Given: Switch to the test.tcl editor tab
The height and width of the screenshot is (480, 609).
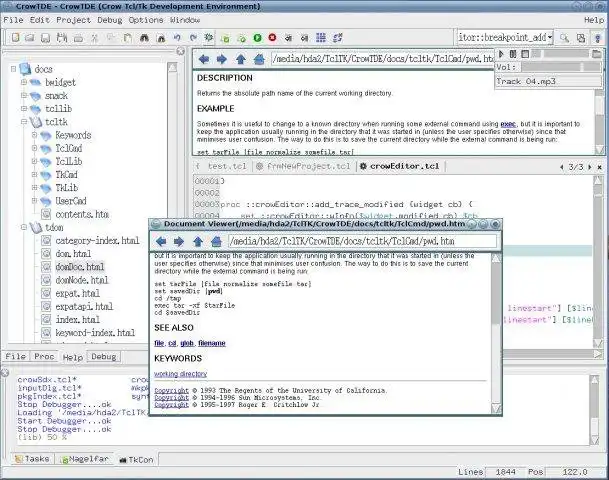Looking at the screenshot, I should point(227,167).
